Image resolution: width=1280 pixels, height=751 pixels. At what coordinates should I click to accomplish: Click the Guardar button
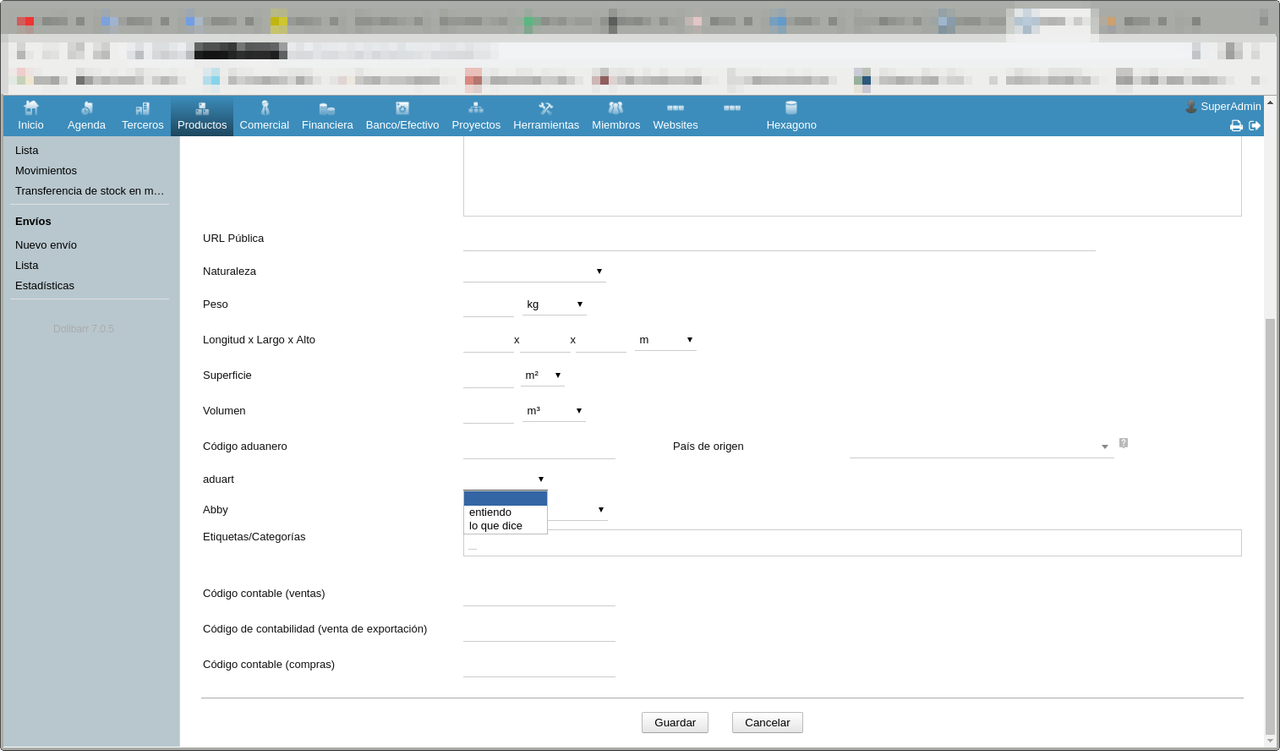(x=675, y=722)
